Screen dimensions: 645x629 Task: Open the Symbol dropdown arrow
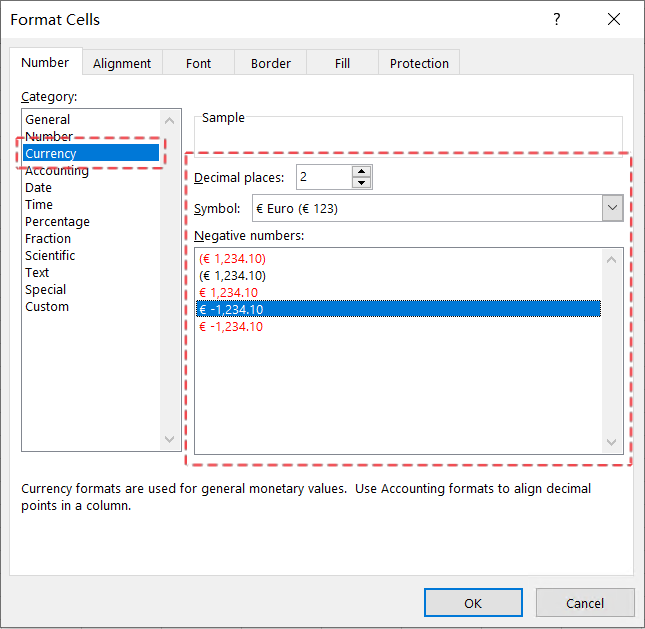(x=612, y=208)
